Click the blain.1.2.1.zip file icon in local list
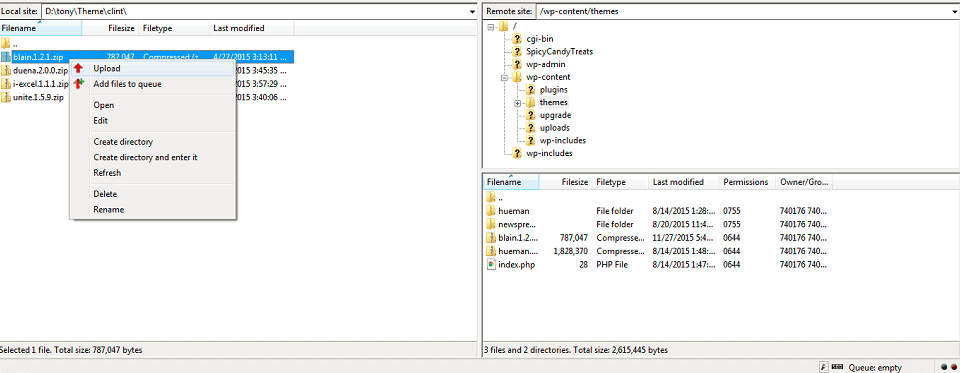Viewport: 960px width, 373px height. [6, 57]
